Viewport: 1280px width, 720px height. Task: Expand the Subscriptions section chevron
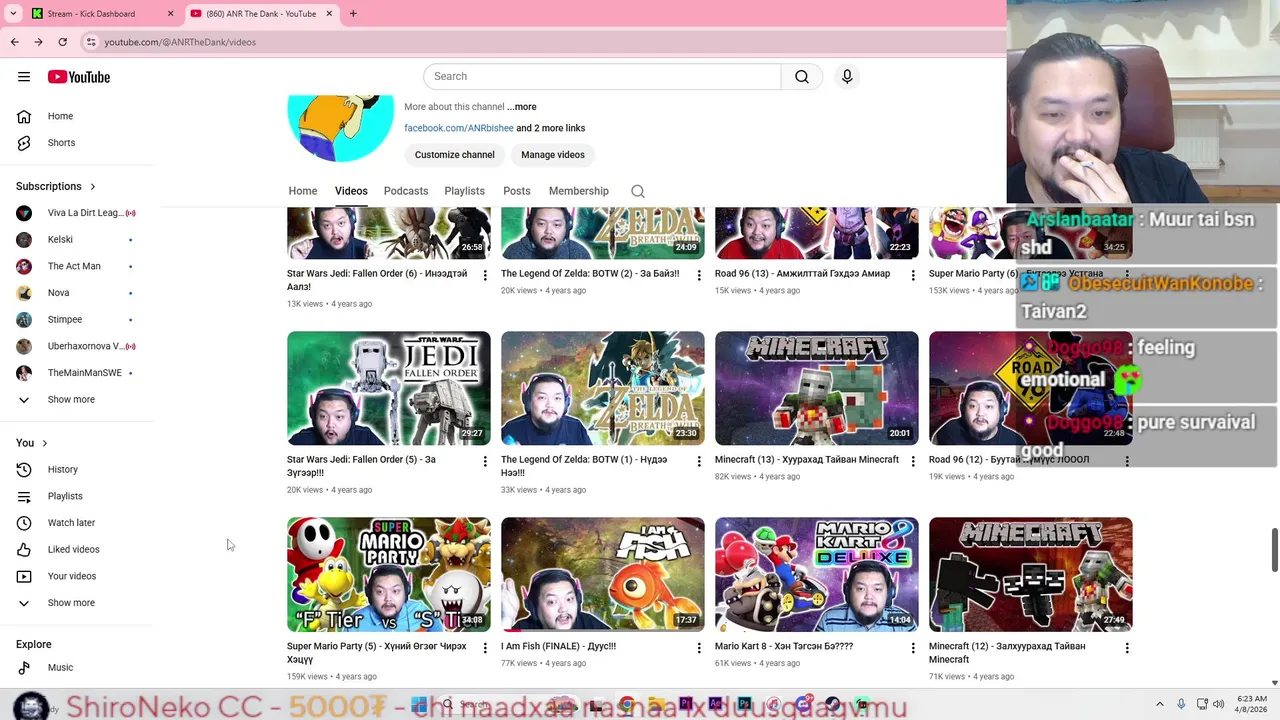pos(93,186)
